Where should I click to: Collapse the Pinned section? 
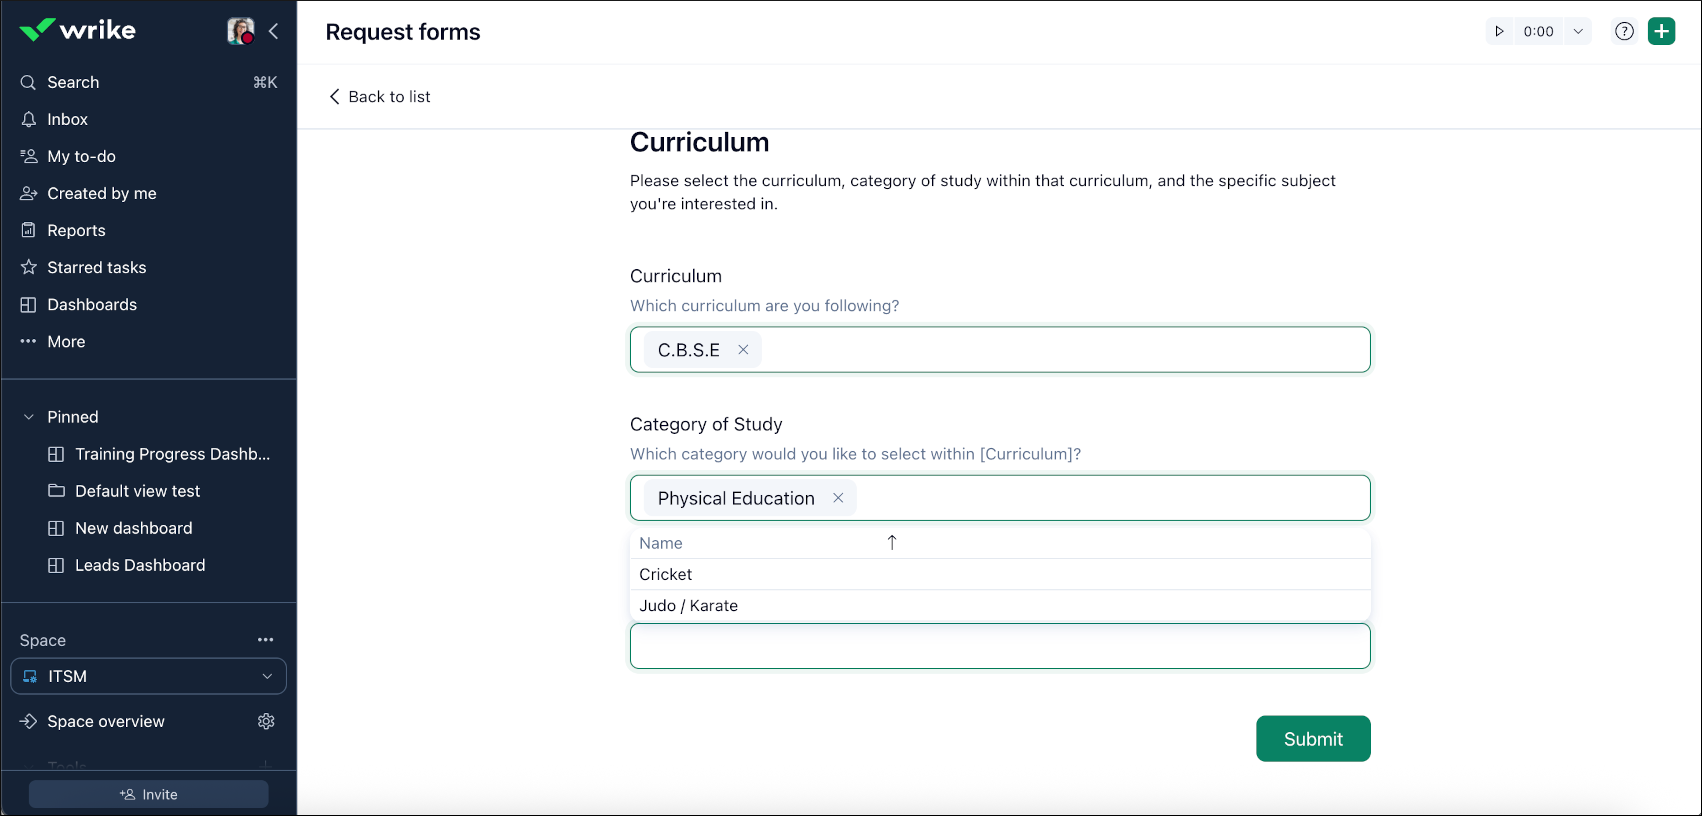pyautogui.click(x=29, y=417)
